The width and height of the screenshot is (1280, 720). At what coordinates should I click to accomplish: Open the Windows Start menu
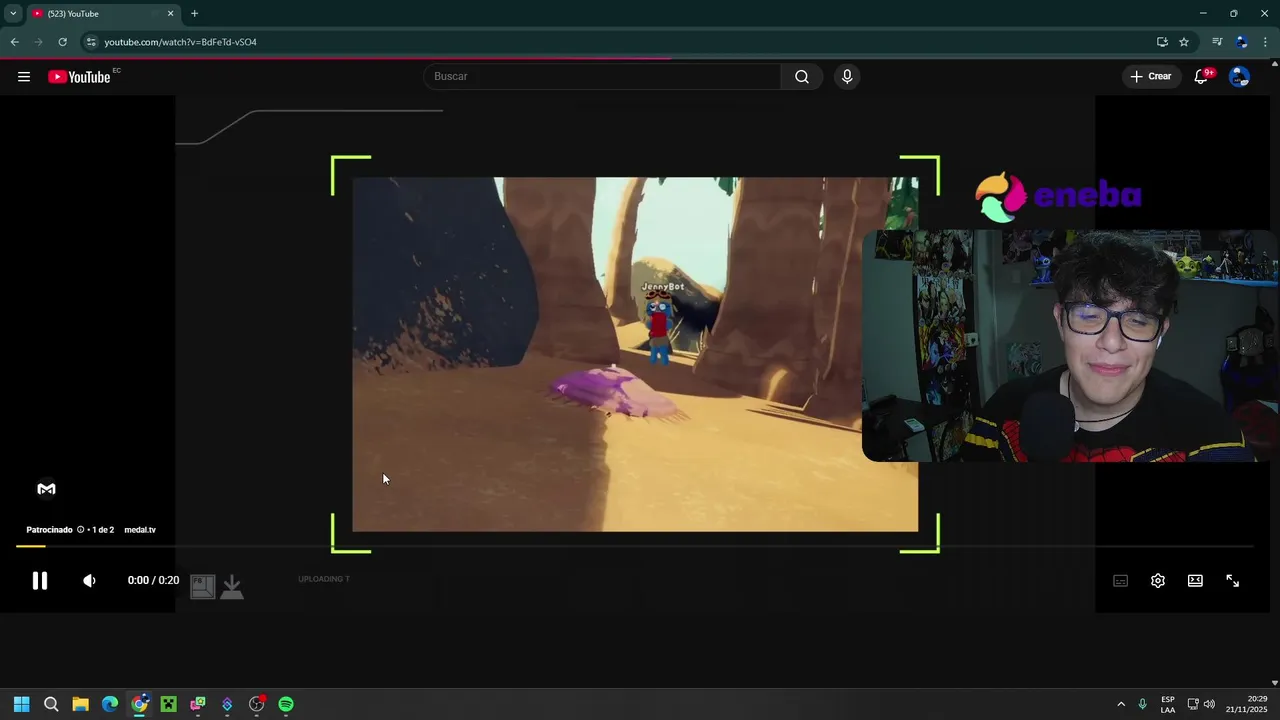click(x=21, y=704)
